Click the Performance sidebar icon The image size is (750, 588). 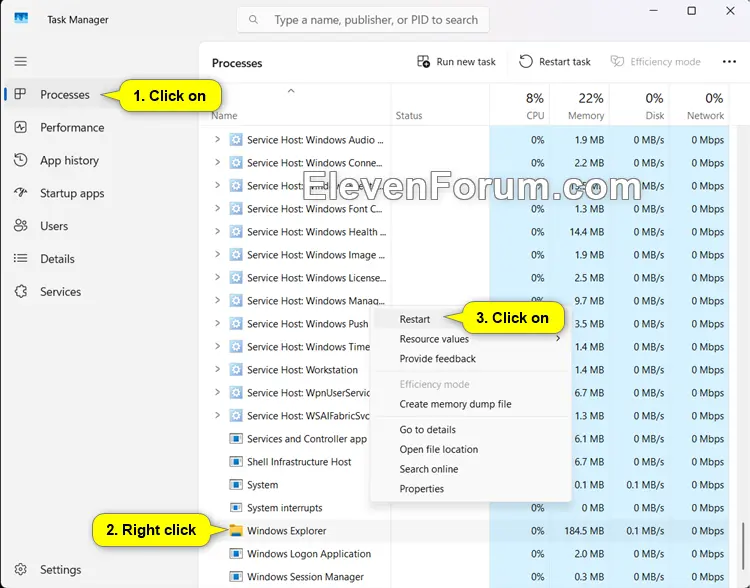21,127
